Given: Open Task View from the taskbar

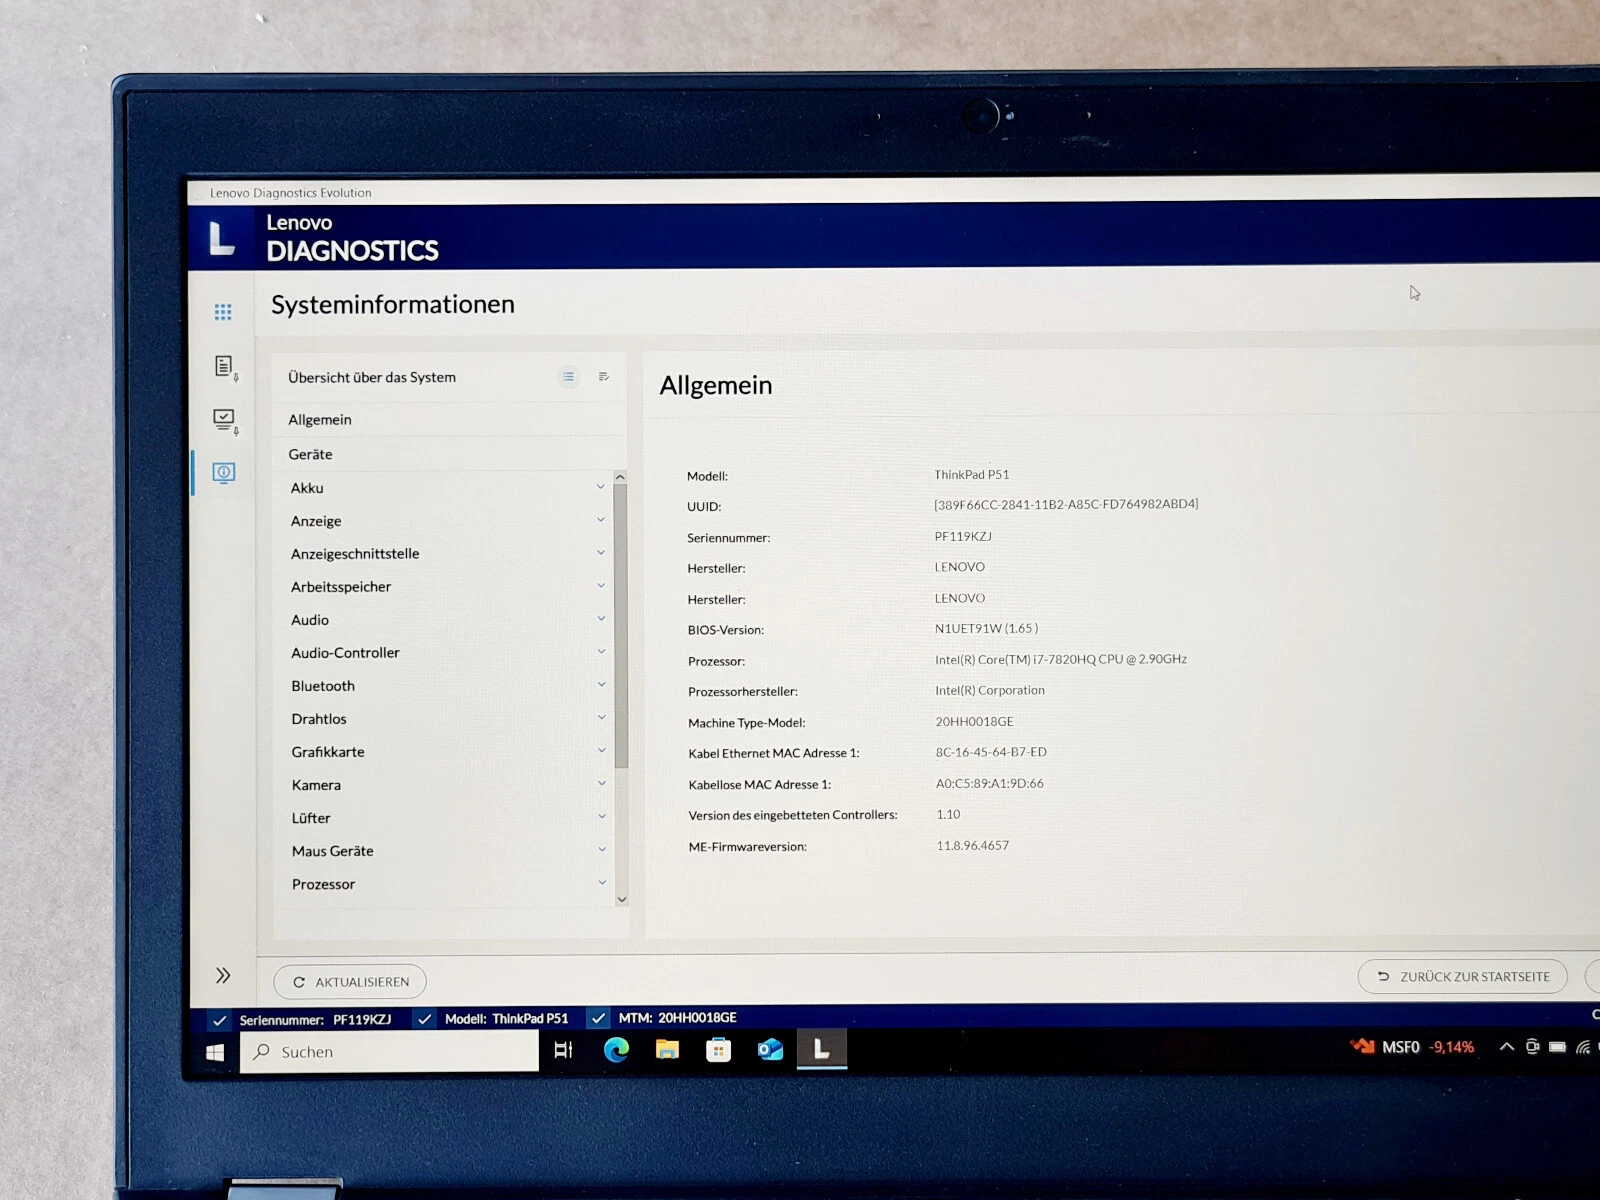Looking at the screenshot, I should tap(564, 1050).
